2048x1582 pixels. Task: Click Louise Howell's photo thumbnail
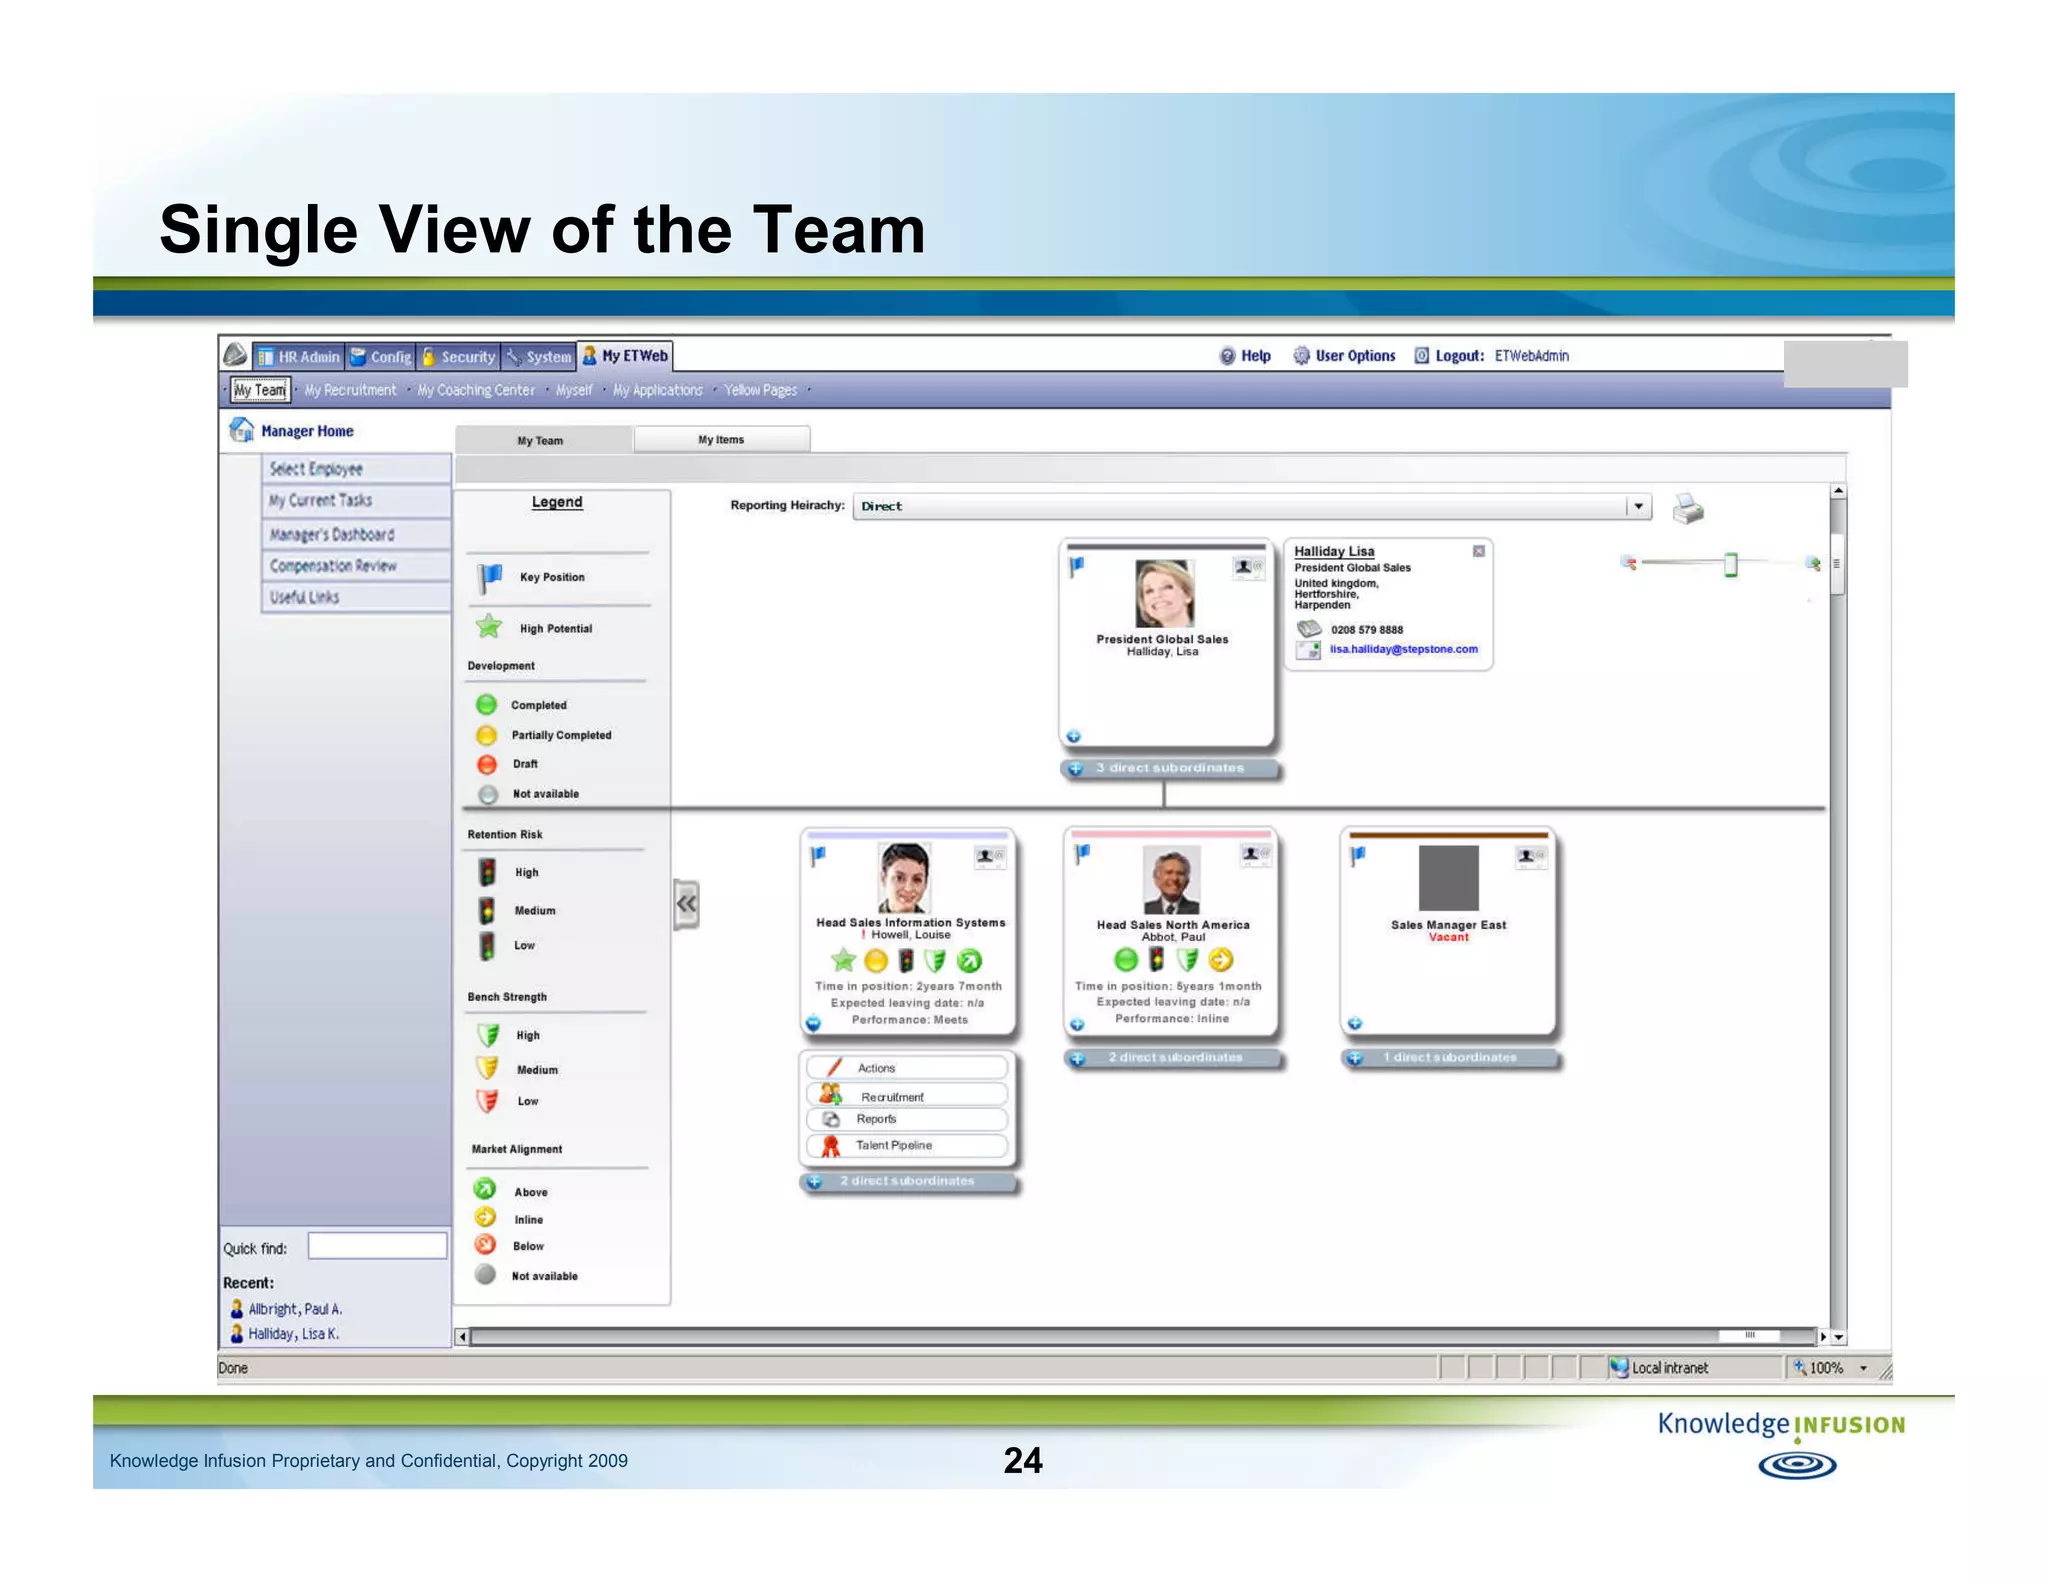click(x=905, y=878)
